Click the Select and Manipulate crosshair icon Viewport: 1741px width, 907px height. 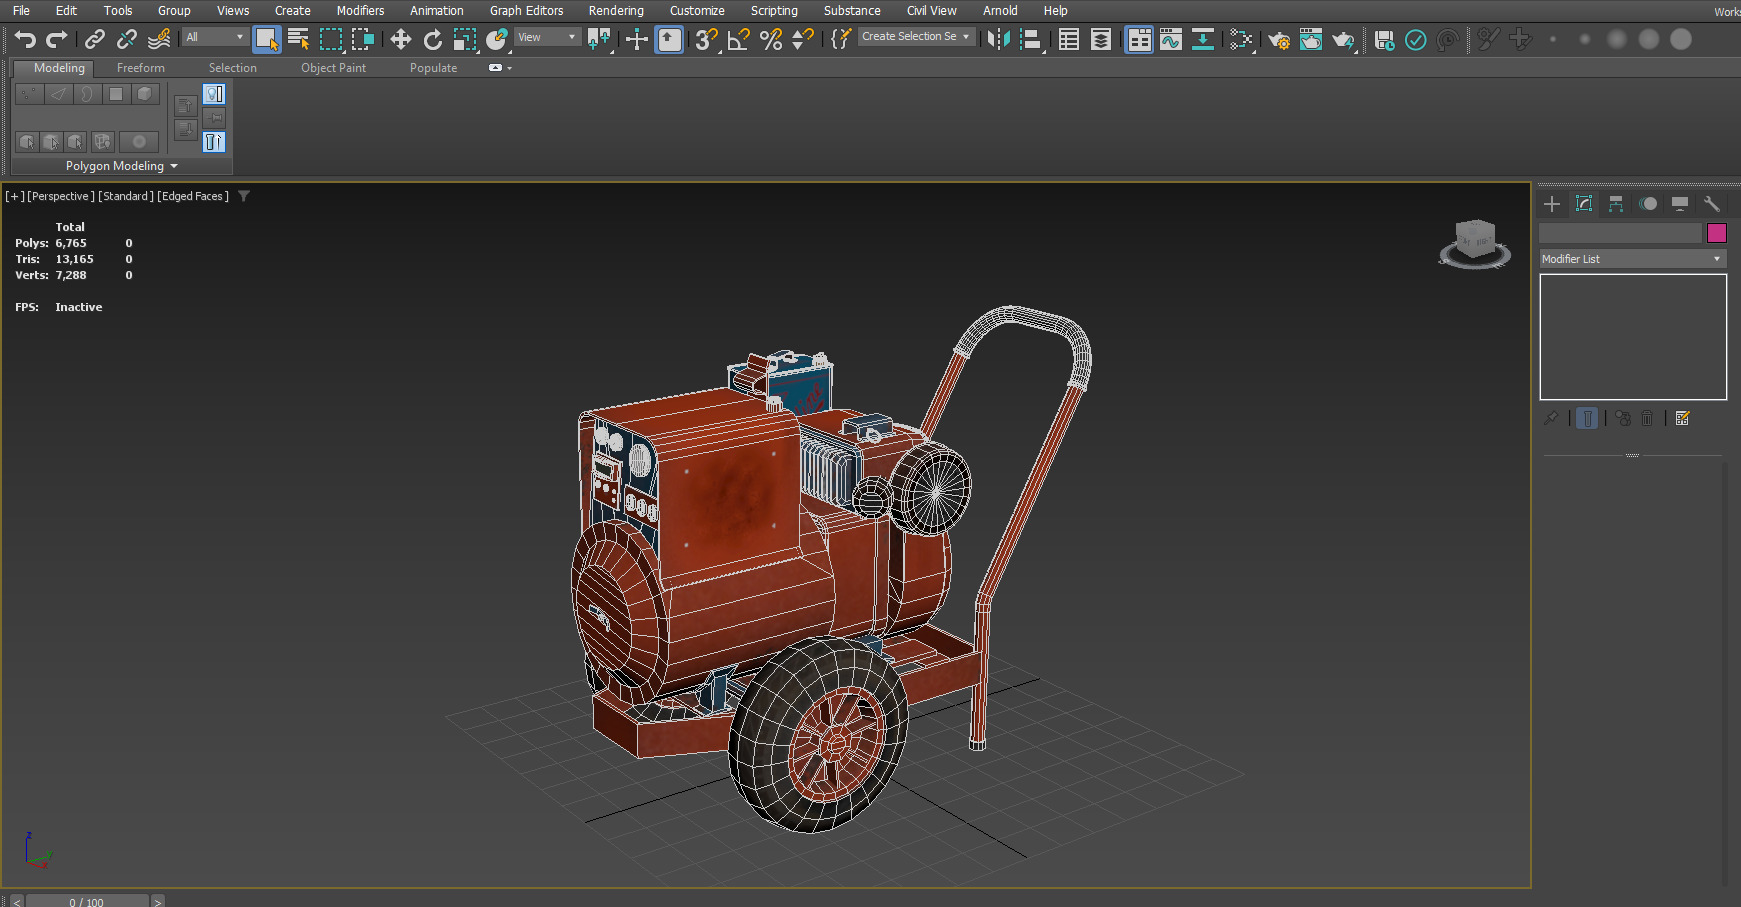pos(636,39)
